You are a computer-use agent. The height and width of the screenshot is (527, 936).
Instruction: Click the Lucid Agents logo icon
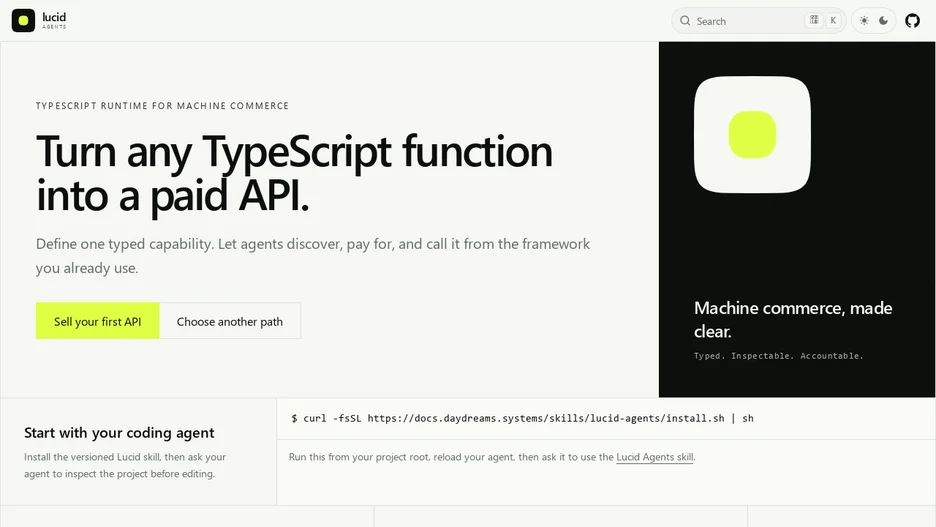tap(23, 20)
